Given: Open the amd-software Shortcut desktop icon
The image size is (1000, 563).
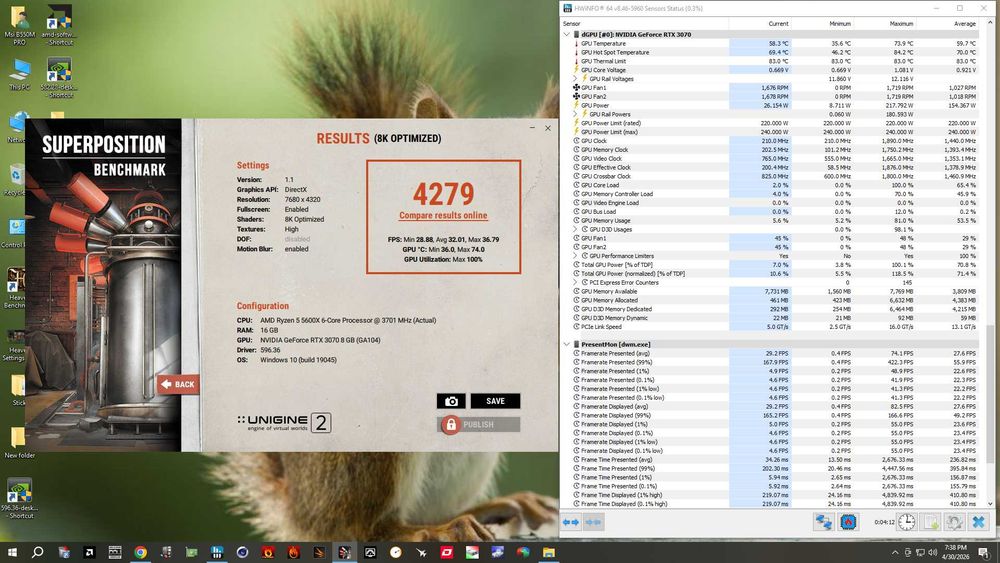Looking at the screenshot, I should tap(59, 26).
